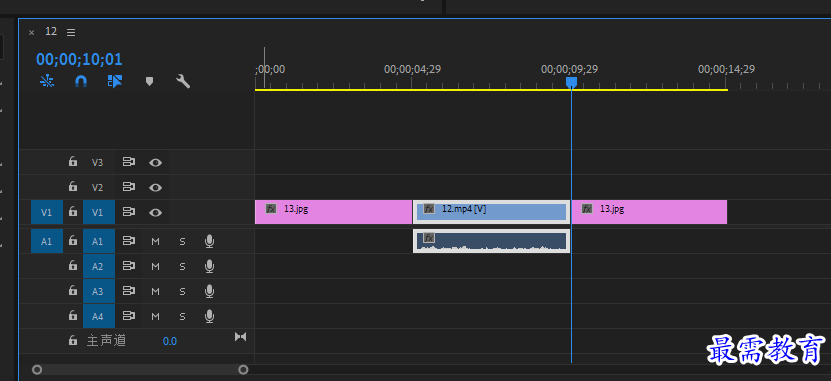Image resolution: width=831 pixels, height=381 pixels.
Task: Open the sequence 12 panel menu
Action: (71, 32)
